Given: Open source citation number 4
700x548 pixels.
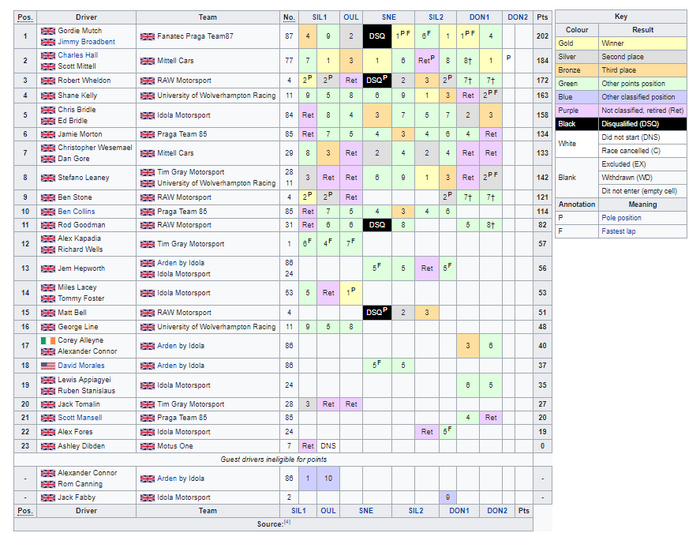Looking at the screenshot, I should pyautogui.click(x=286, y=522).
